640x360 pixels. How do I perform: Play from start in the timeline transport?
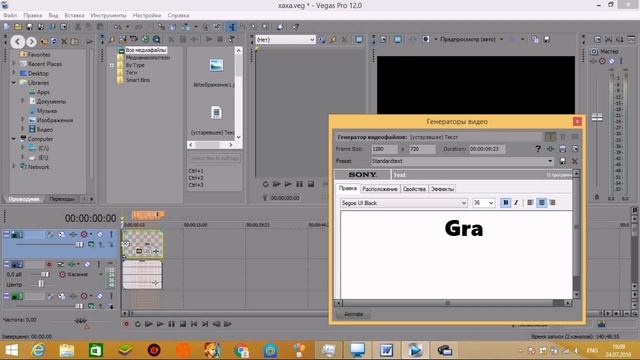pos(149,324)
